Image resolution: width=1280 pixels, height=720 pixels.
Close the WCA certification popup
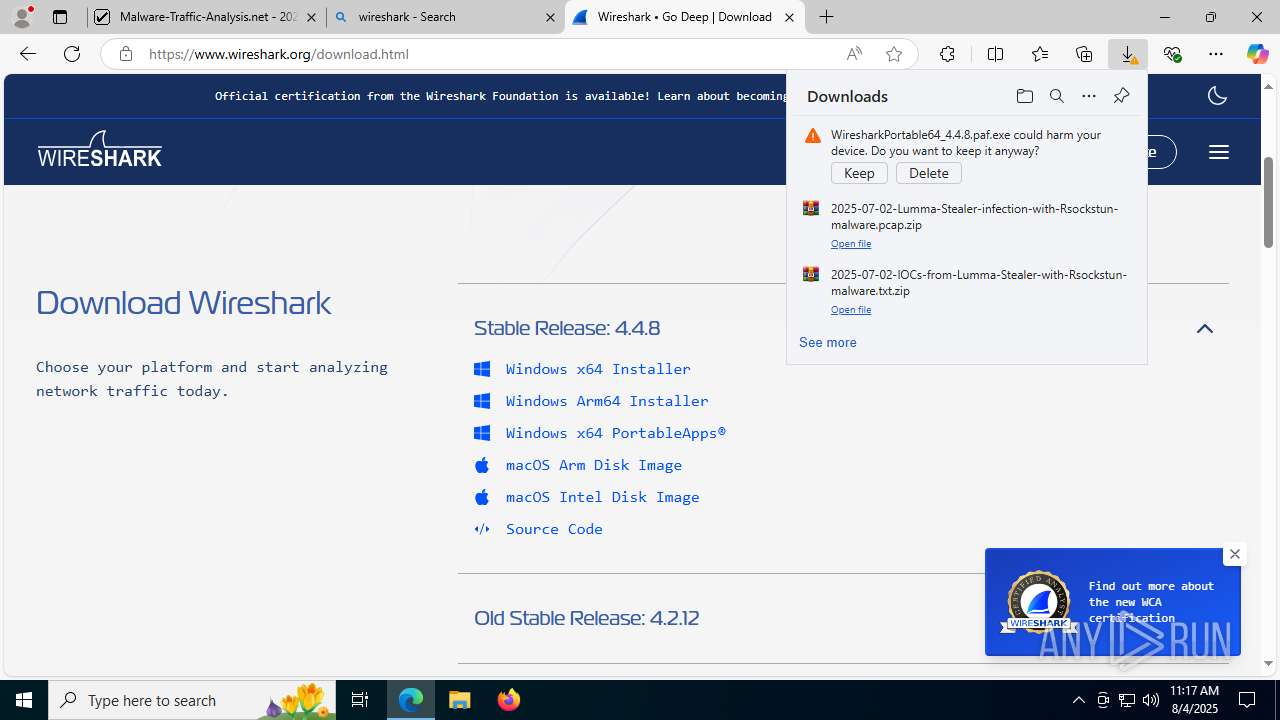1234,554
